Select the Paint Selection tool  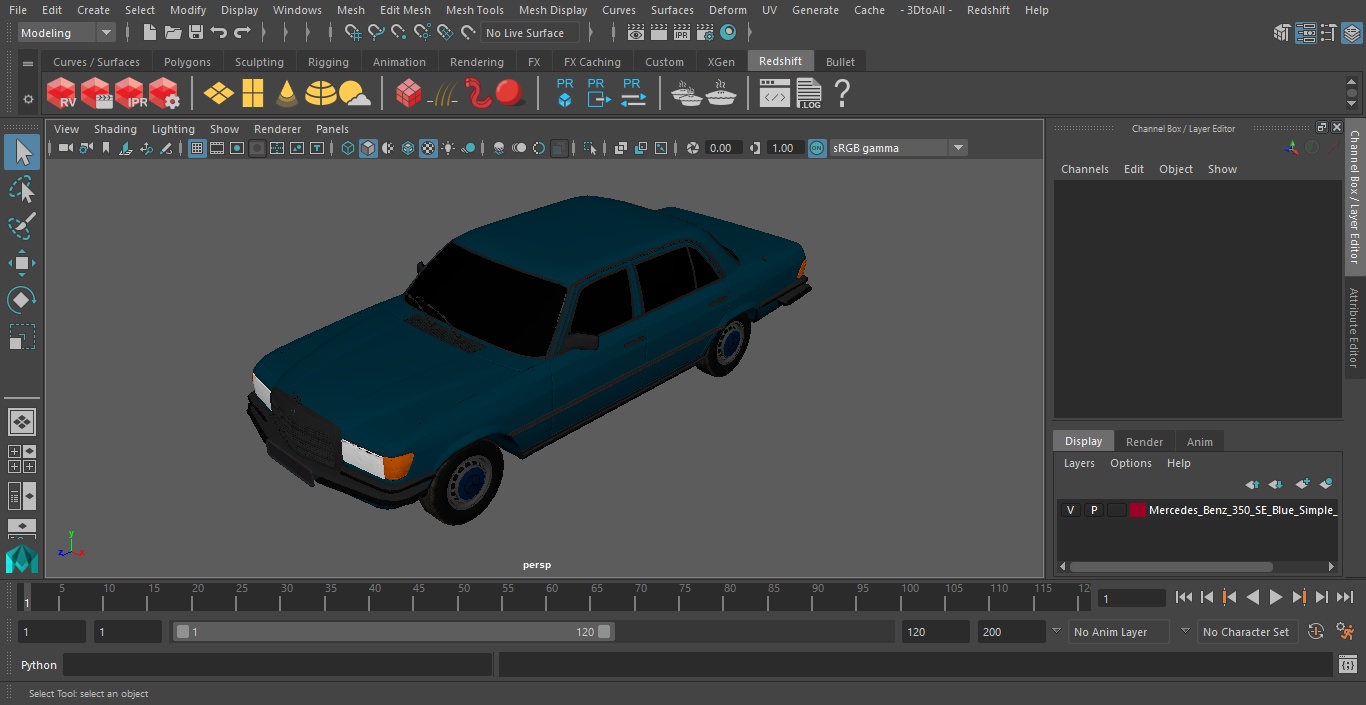(x=22, y=226)
